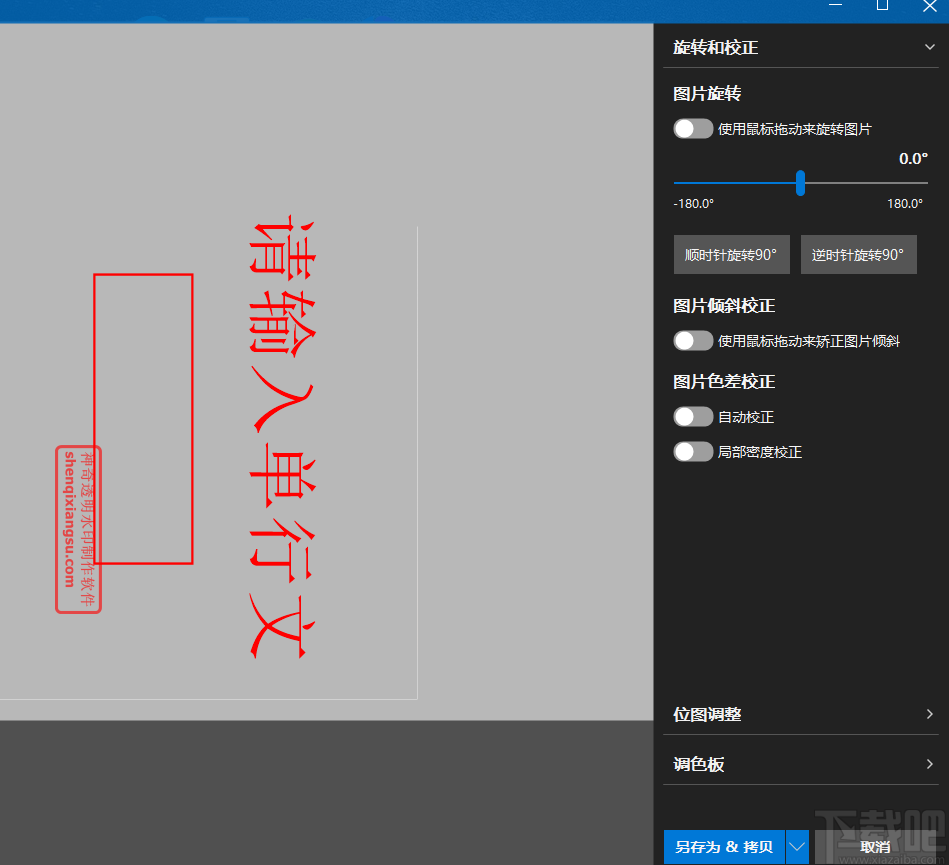Open dropdown arrow beside 另存为 & 拷贝
This screenshot has height=865, width=949.
797,847
